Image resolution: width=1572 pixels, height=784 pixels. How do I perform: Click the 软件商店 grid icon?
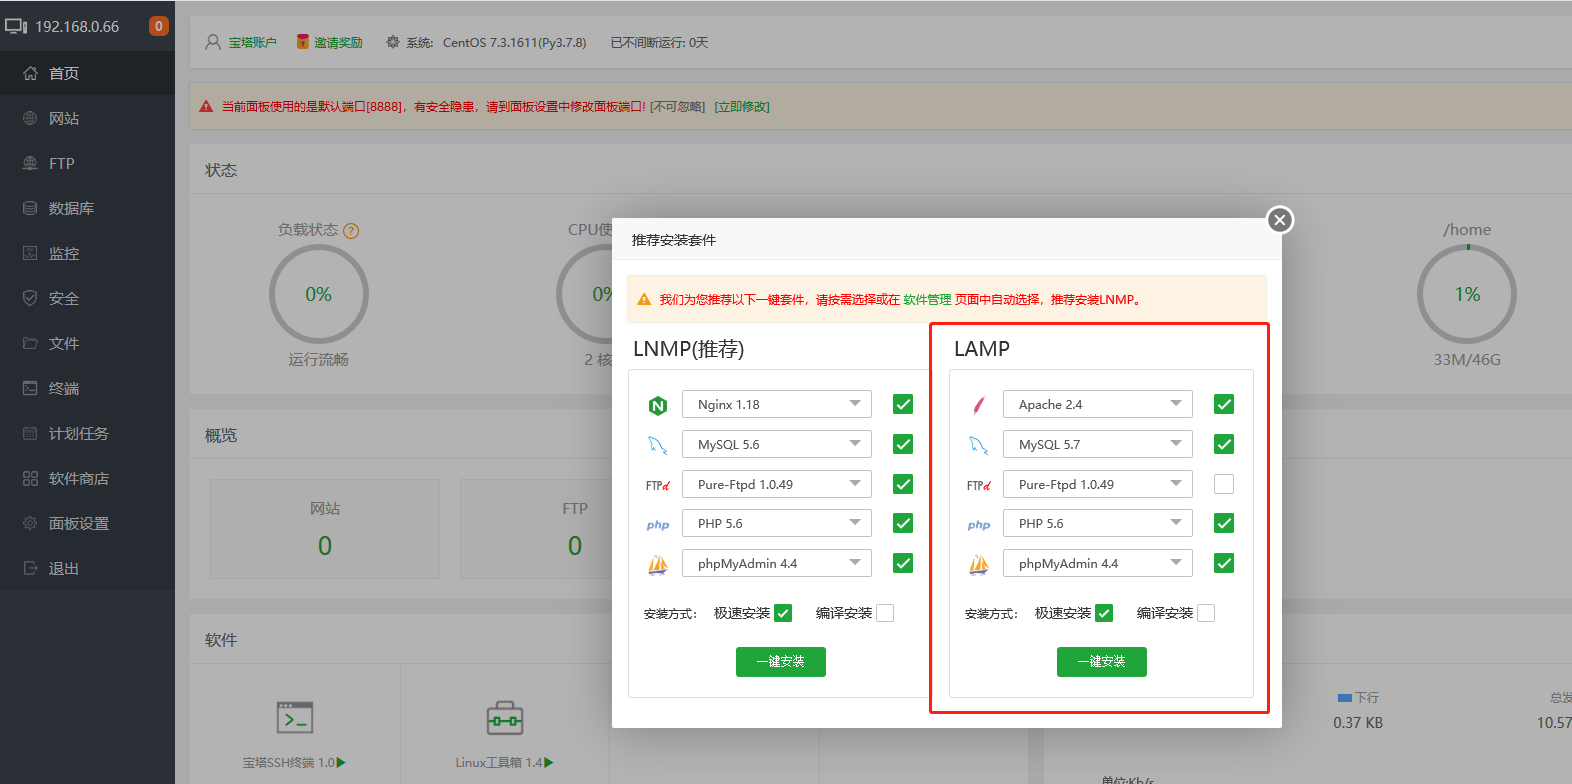(30, 478)
